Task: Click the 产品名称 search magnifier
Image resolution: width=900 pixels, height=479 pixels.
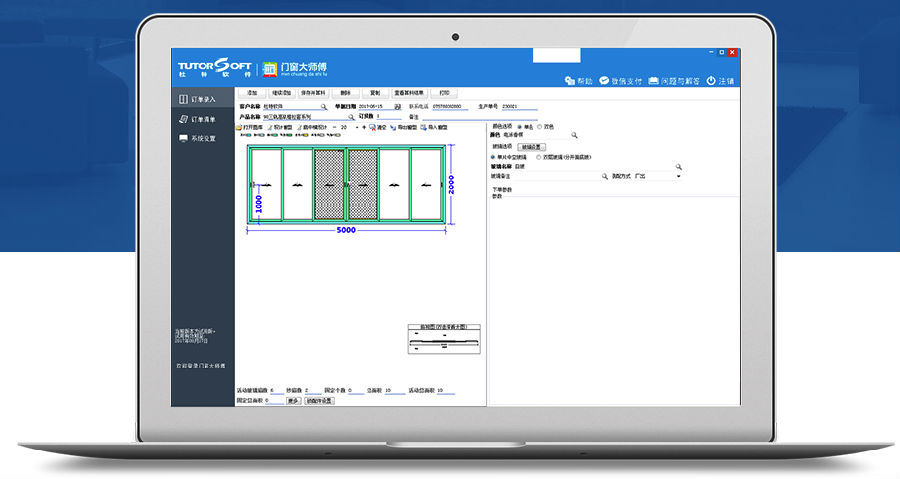Action: click(x=351, y=116)
